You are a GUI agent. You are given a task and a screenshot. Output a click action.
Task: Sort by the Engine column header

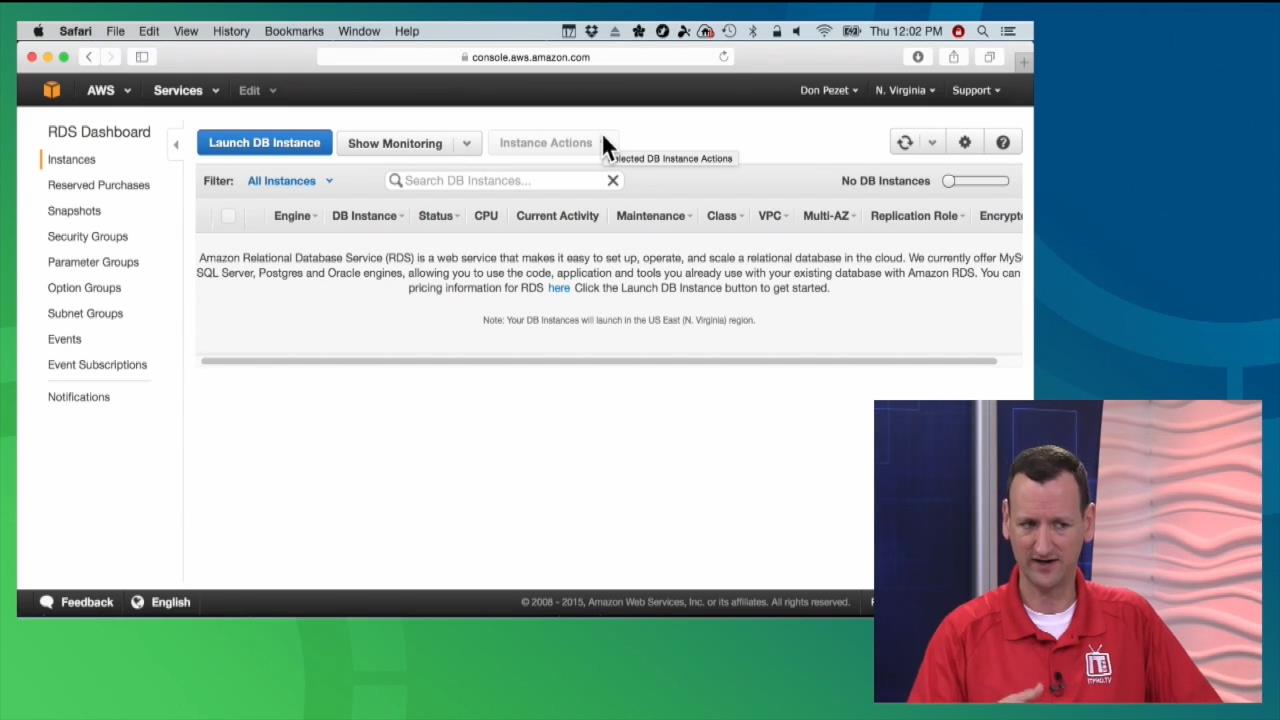tap(295, 216)
